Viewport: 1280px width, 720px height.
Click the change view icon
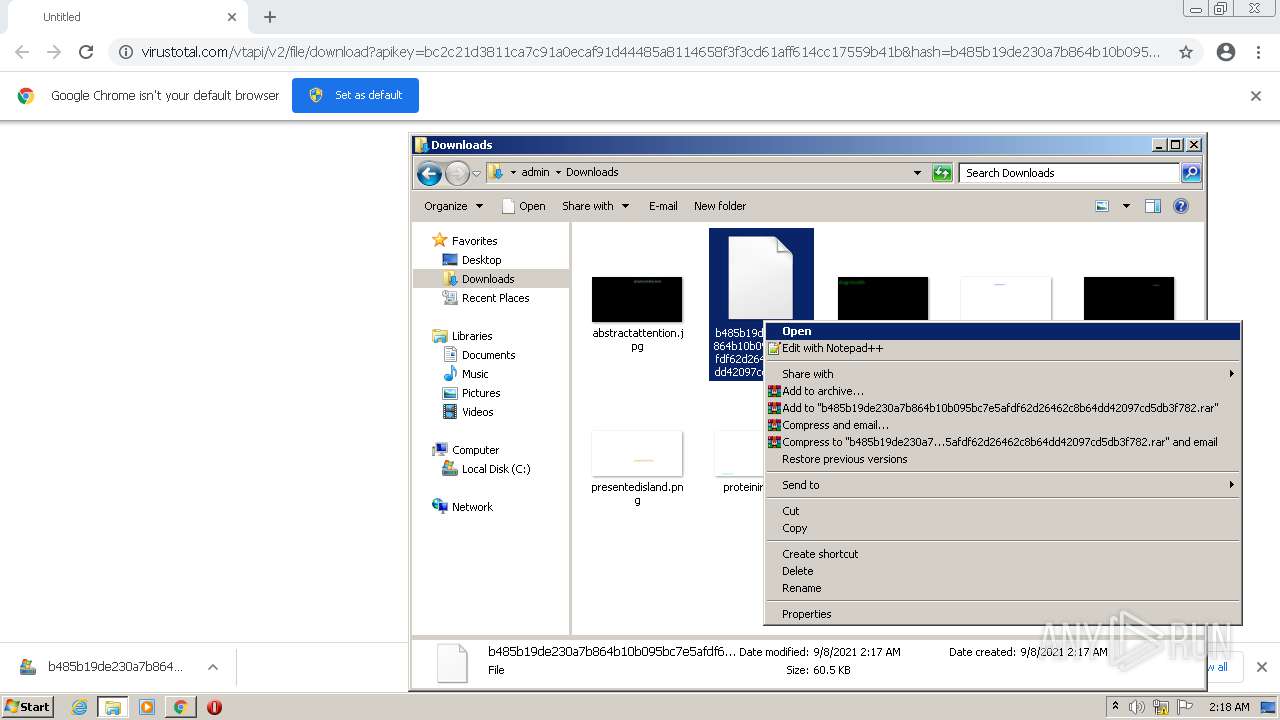(1102, 206)
